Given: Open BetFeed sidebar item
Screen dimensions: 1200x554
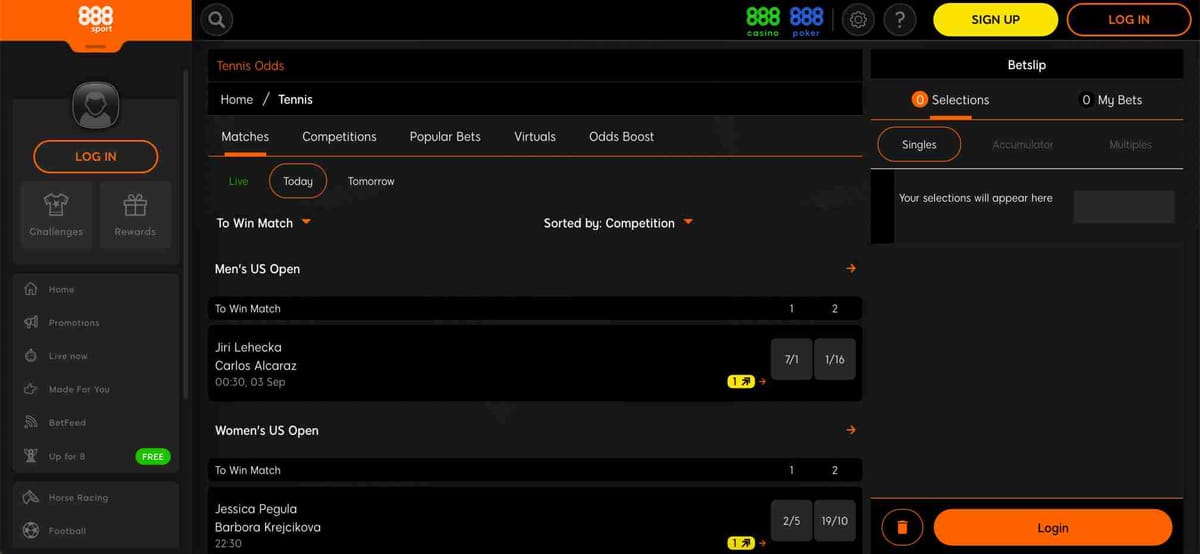Looking at the screenshot, I should point(96,423).
